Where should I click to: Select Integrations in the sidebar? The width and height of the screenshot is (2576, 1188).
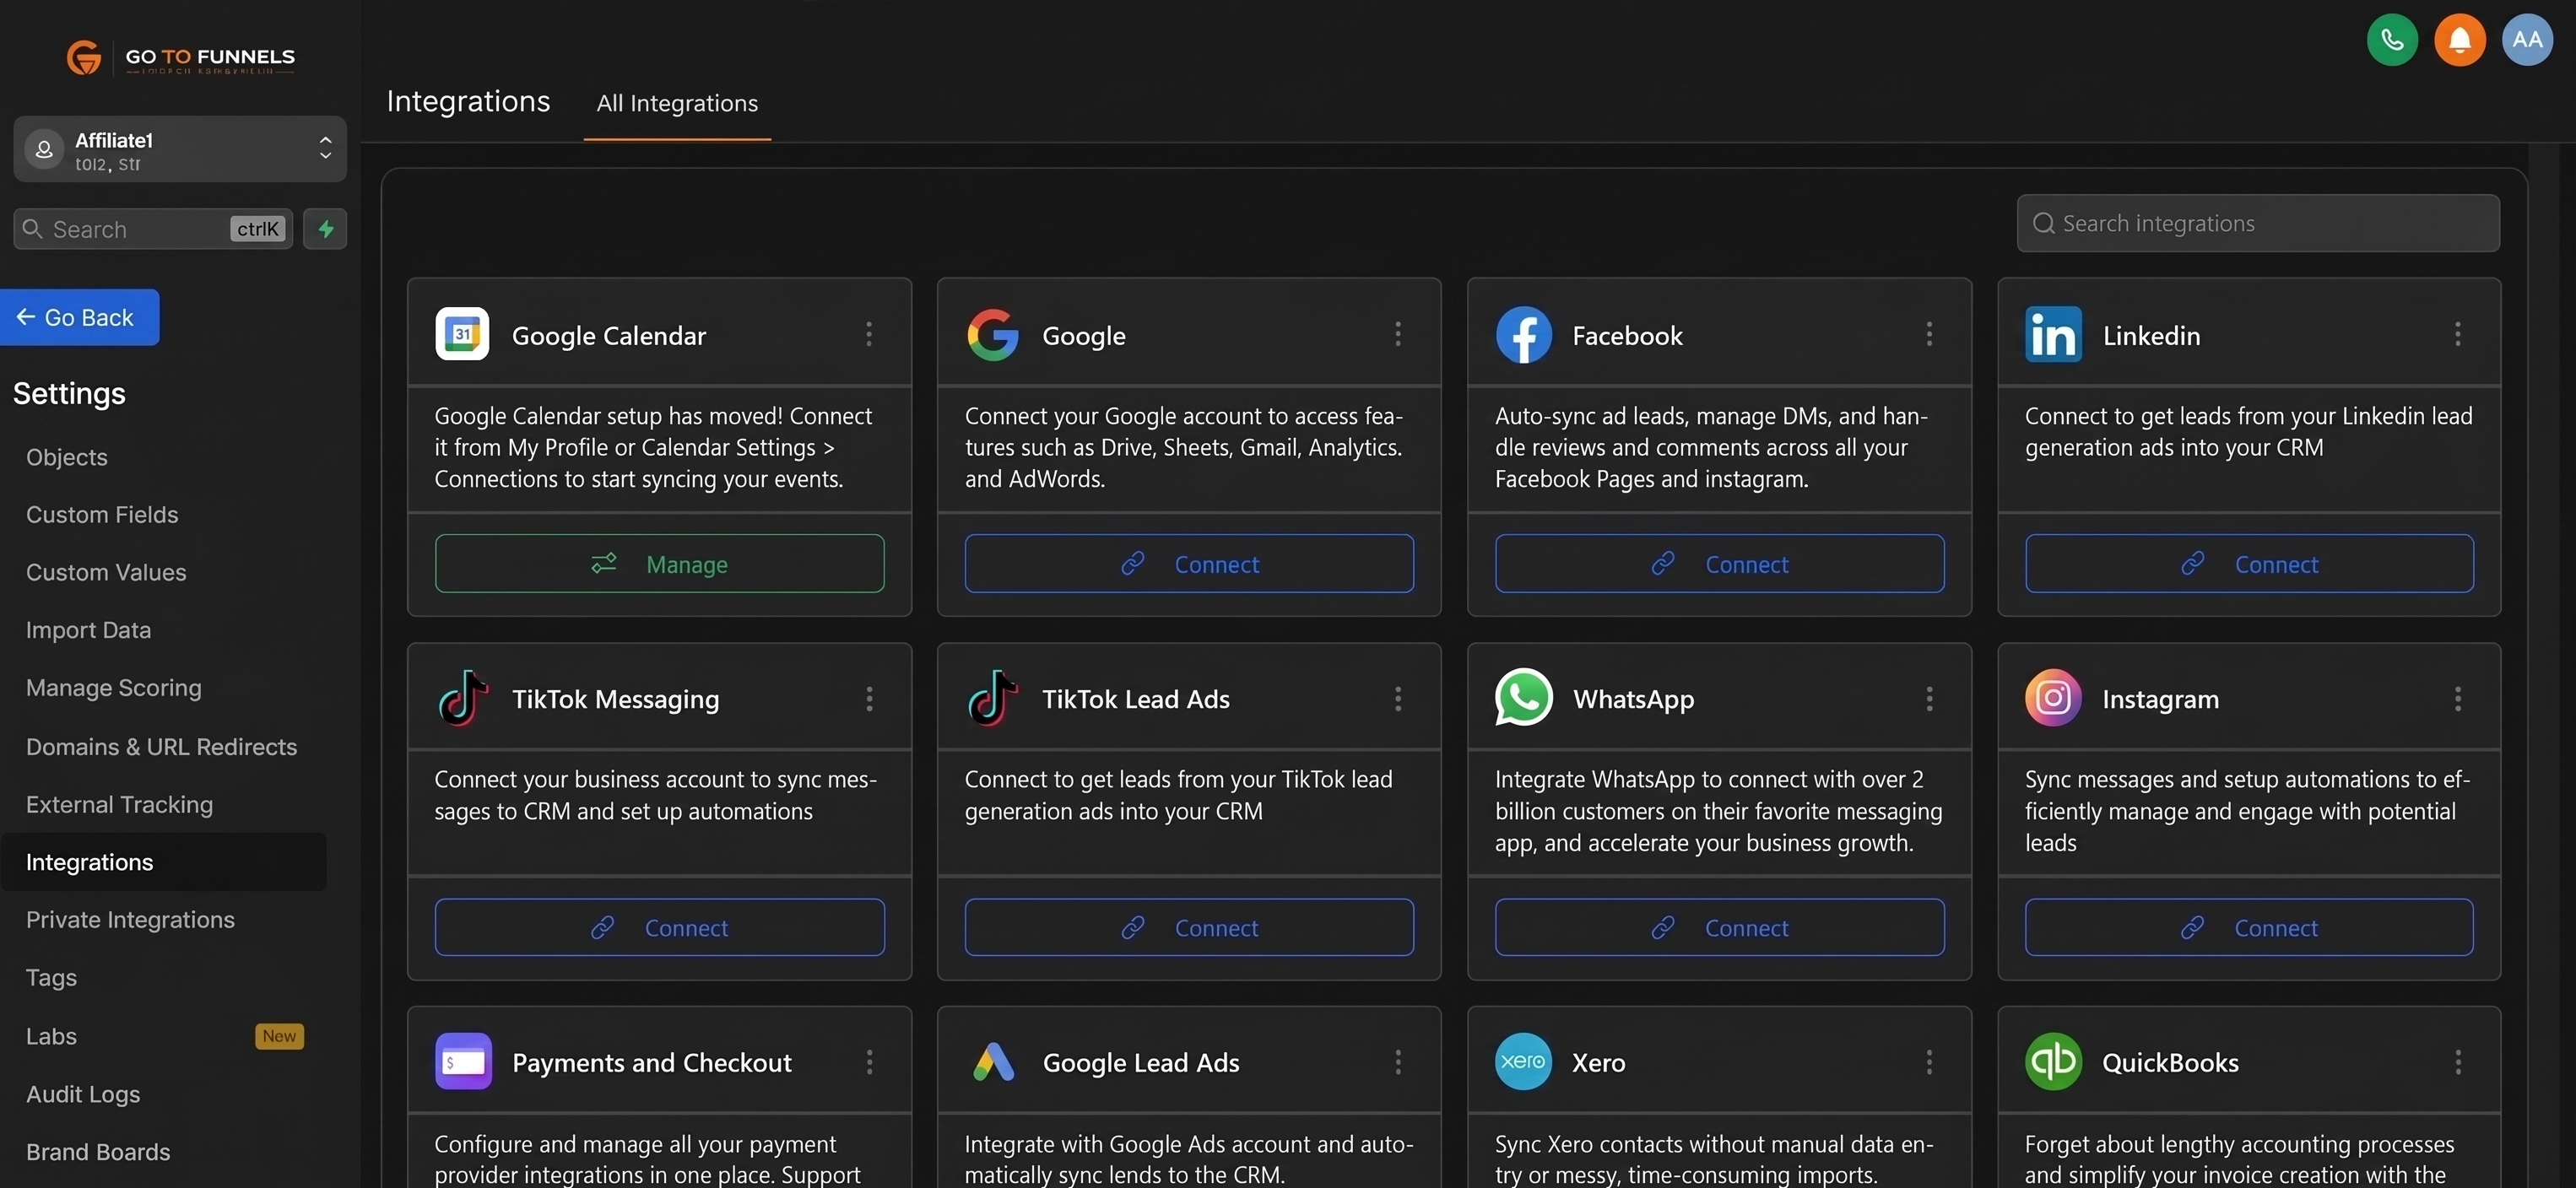click(x=164, y=862)
